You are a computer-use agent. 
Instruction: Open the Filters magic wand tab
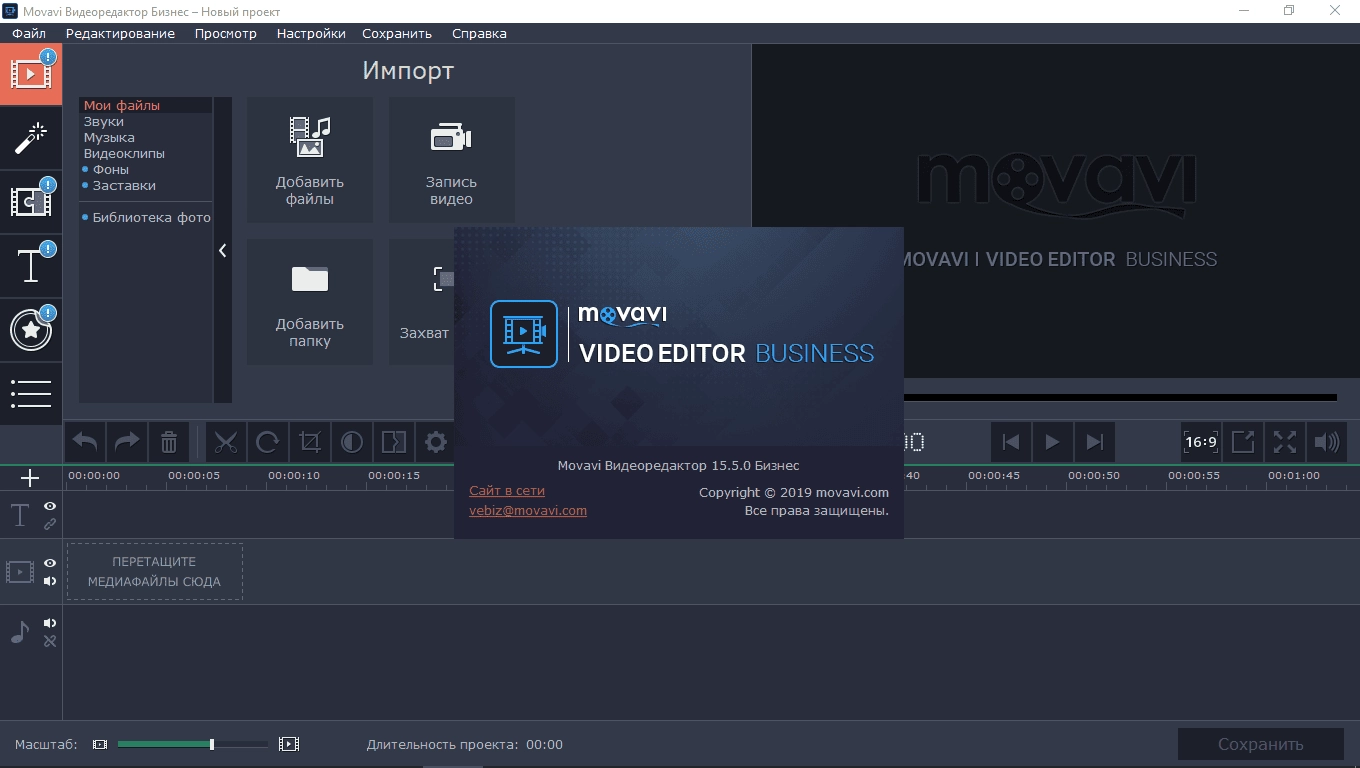tap(31, 138)
